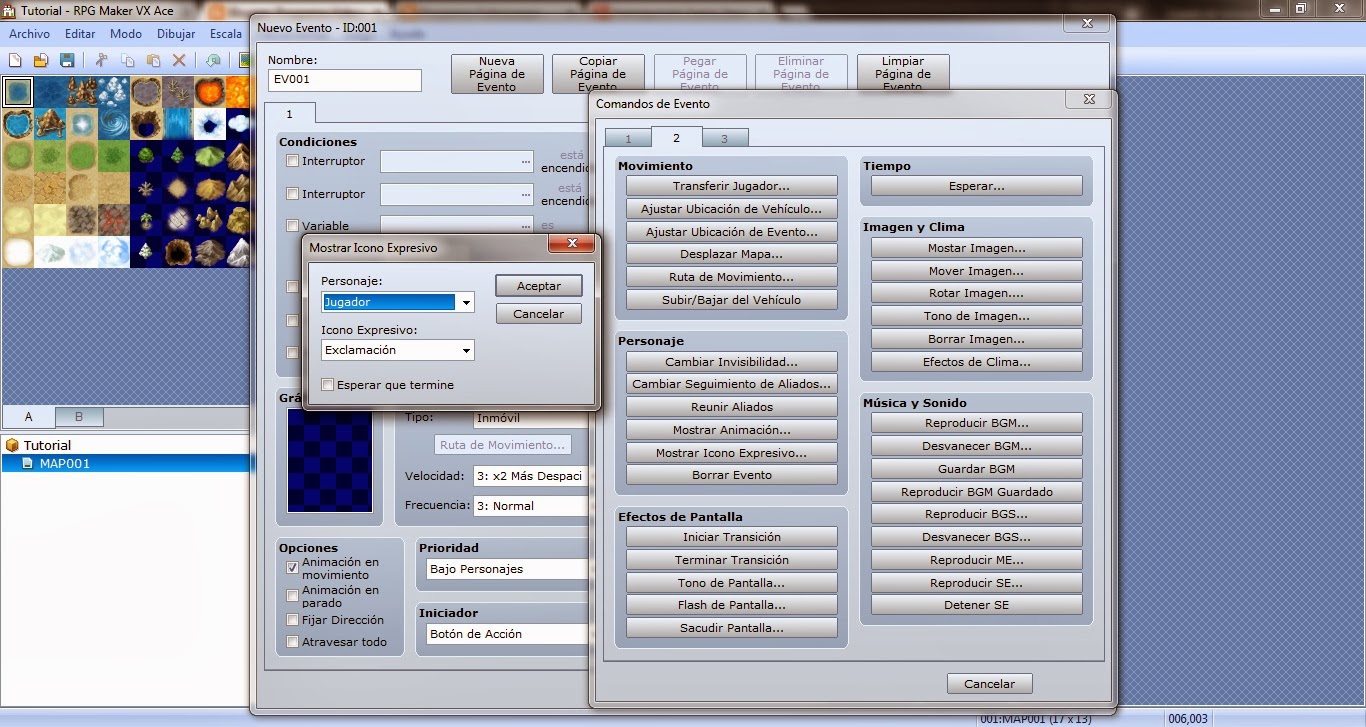The image size is (1366, 727).
Task: Open the Dibujar menu
Action: 176,33
